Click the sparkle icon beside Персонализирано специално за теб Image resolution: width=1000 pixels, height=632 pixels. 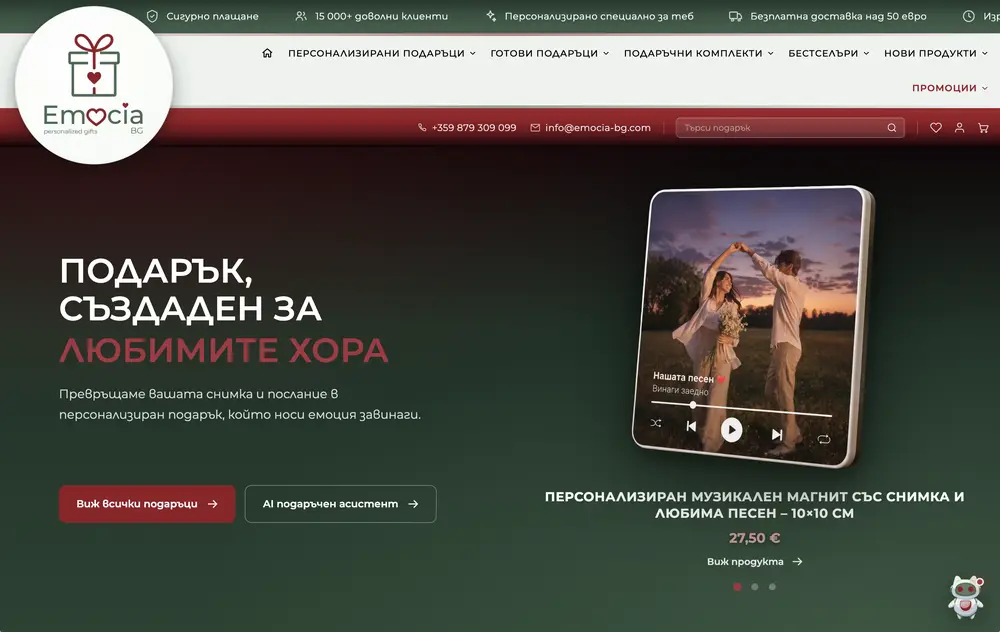tap(491, 16)
